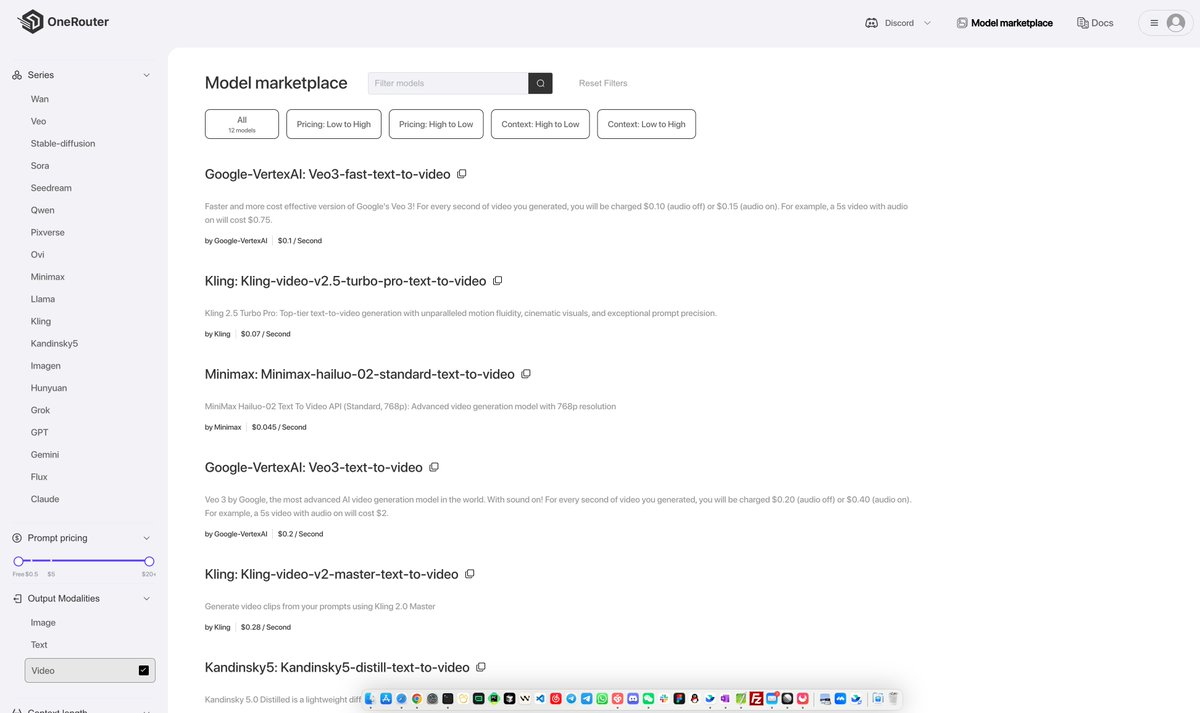The width and height of the screenshot is (1200, 713).
Task: Click Reset Filters
Action: [x=603, y=83]
